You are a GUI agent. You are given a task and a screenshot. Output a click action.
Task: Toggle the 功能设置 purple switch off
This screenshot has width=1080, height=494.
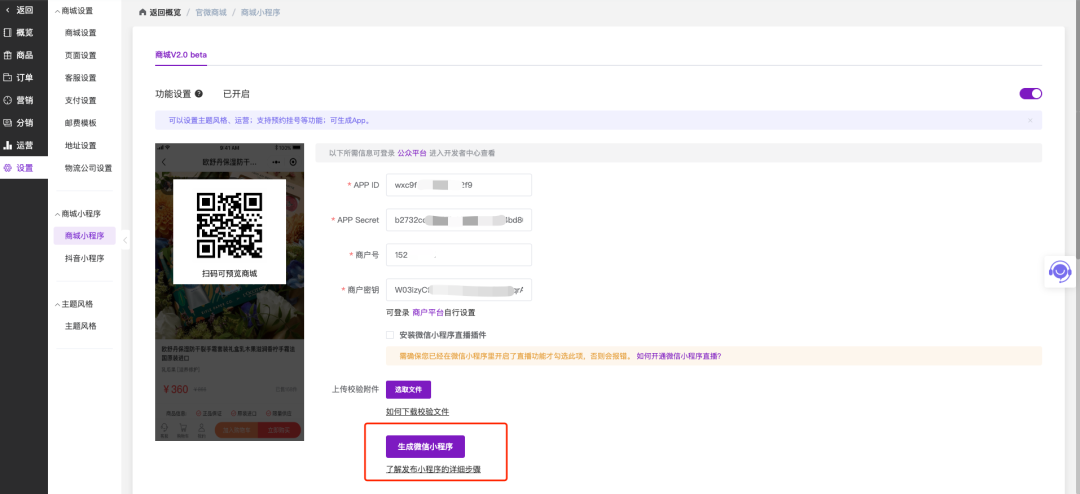(x=1030, y=94)
